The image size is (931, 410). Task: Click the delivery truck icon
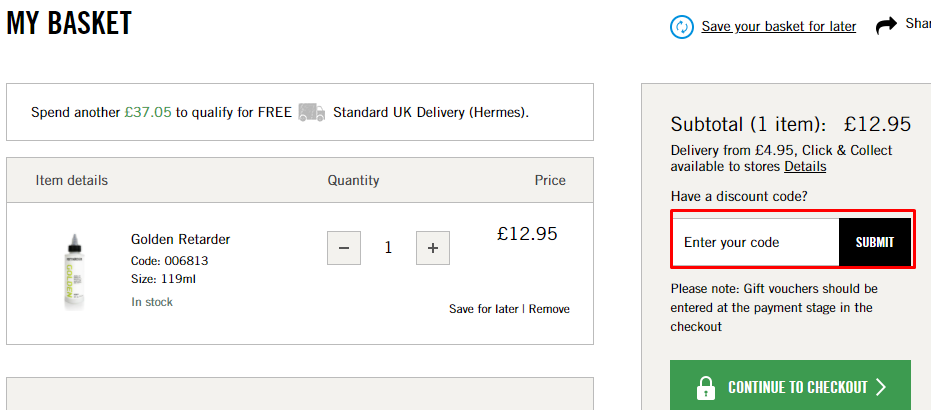(312, 112)
